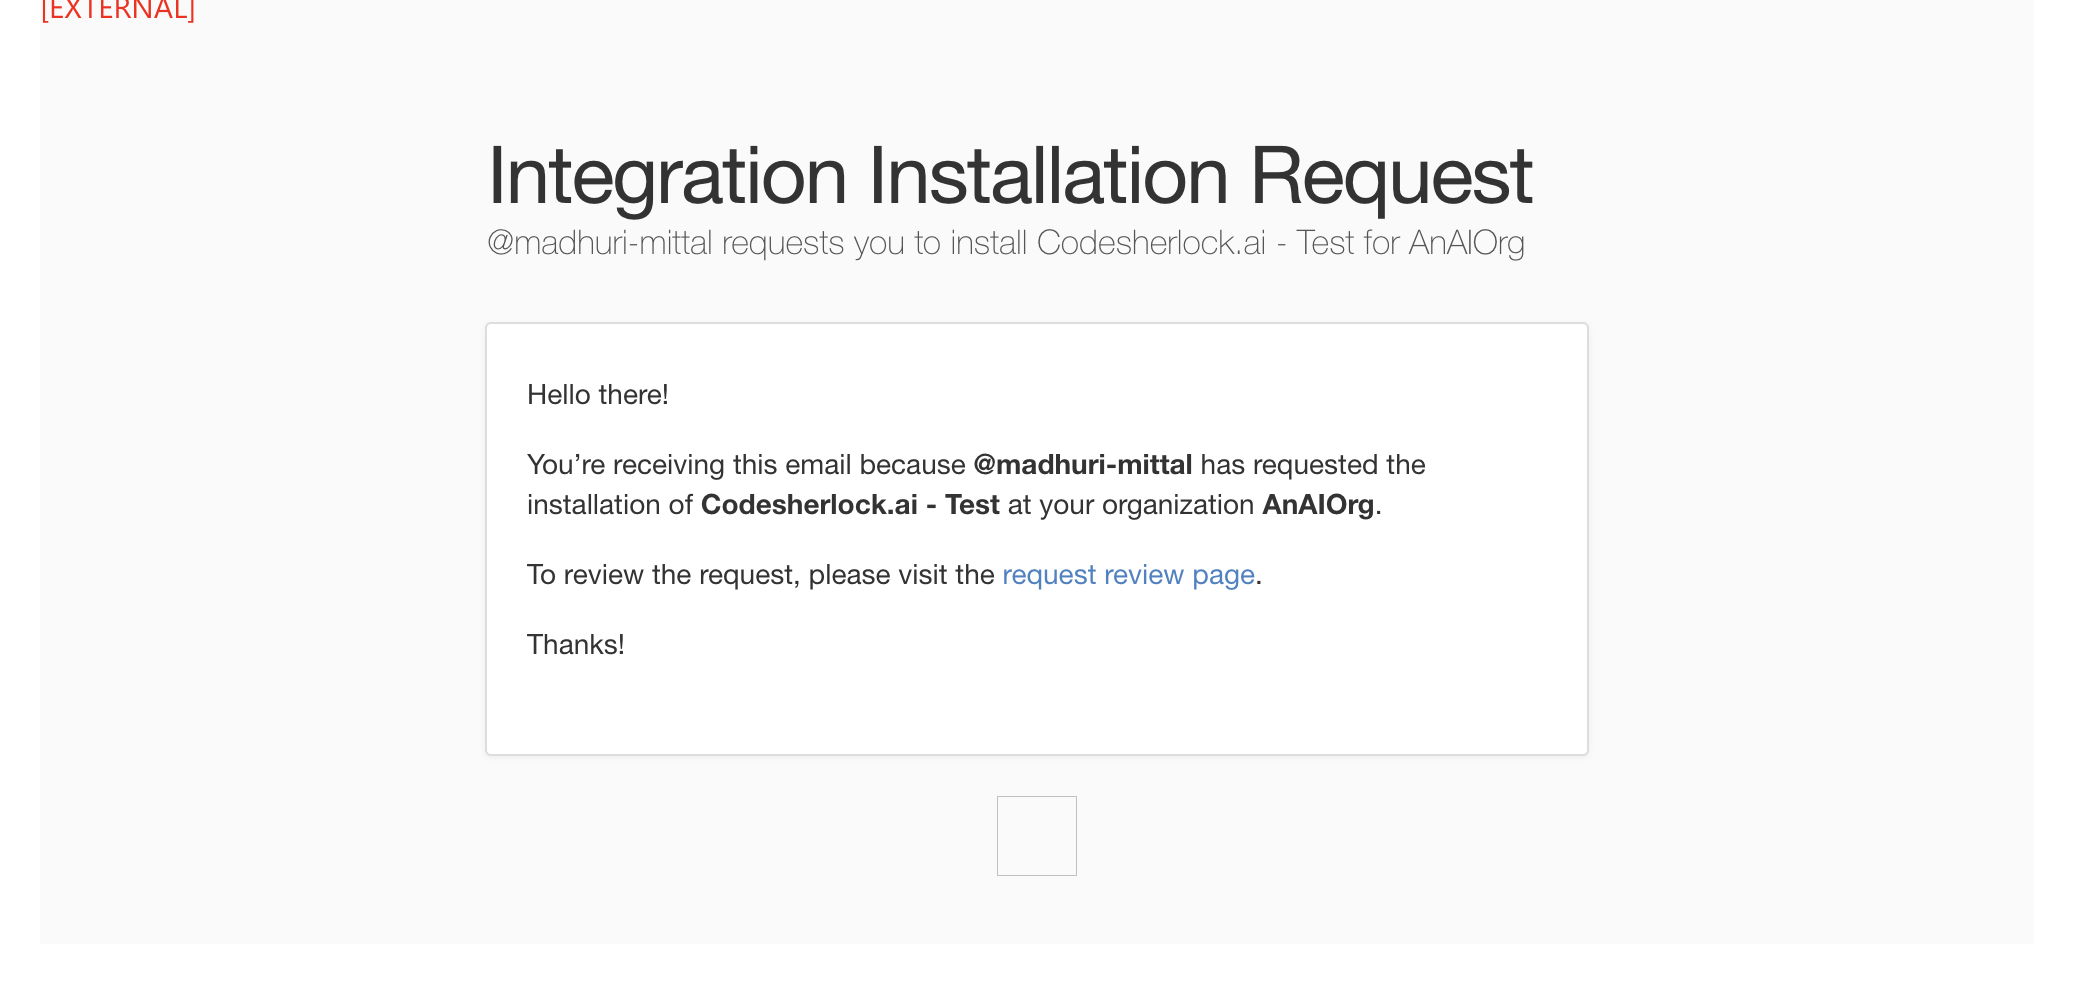
Task: Click the "Thanks!" closing text
Action: point(575,645)
